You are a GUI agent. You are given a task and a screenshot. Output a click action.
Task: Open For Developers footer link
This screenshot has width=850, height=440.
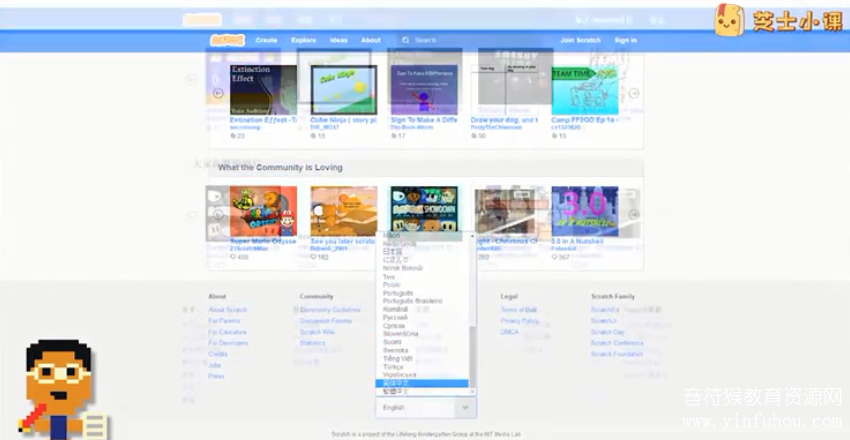[228, 343]
